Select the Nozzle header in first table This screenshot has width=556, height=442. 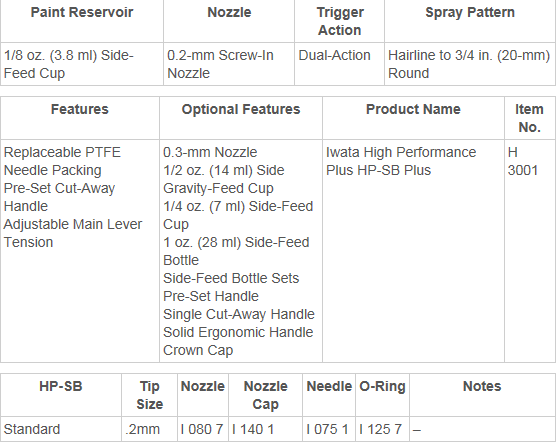click(x=229, y=12)
